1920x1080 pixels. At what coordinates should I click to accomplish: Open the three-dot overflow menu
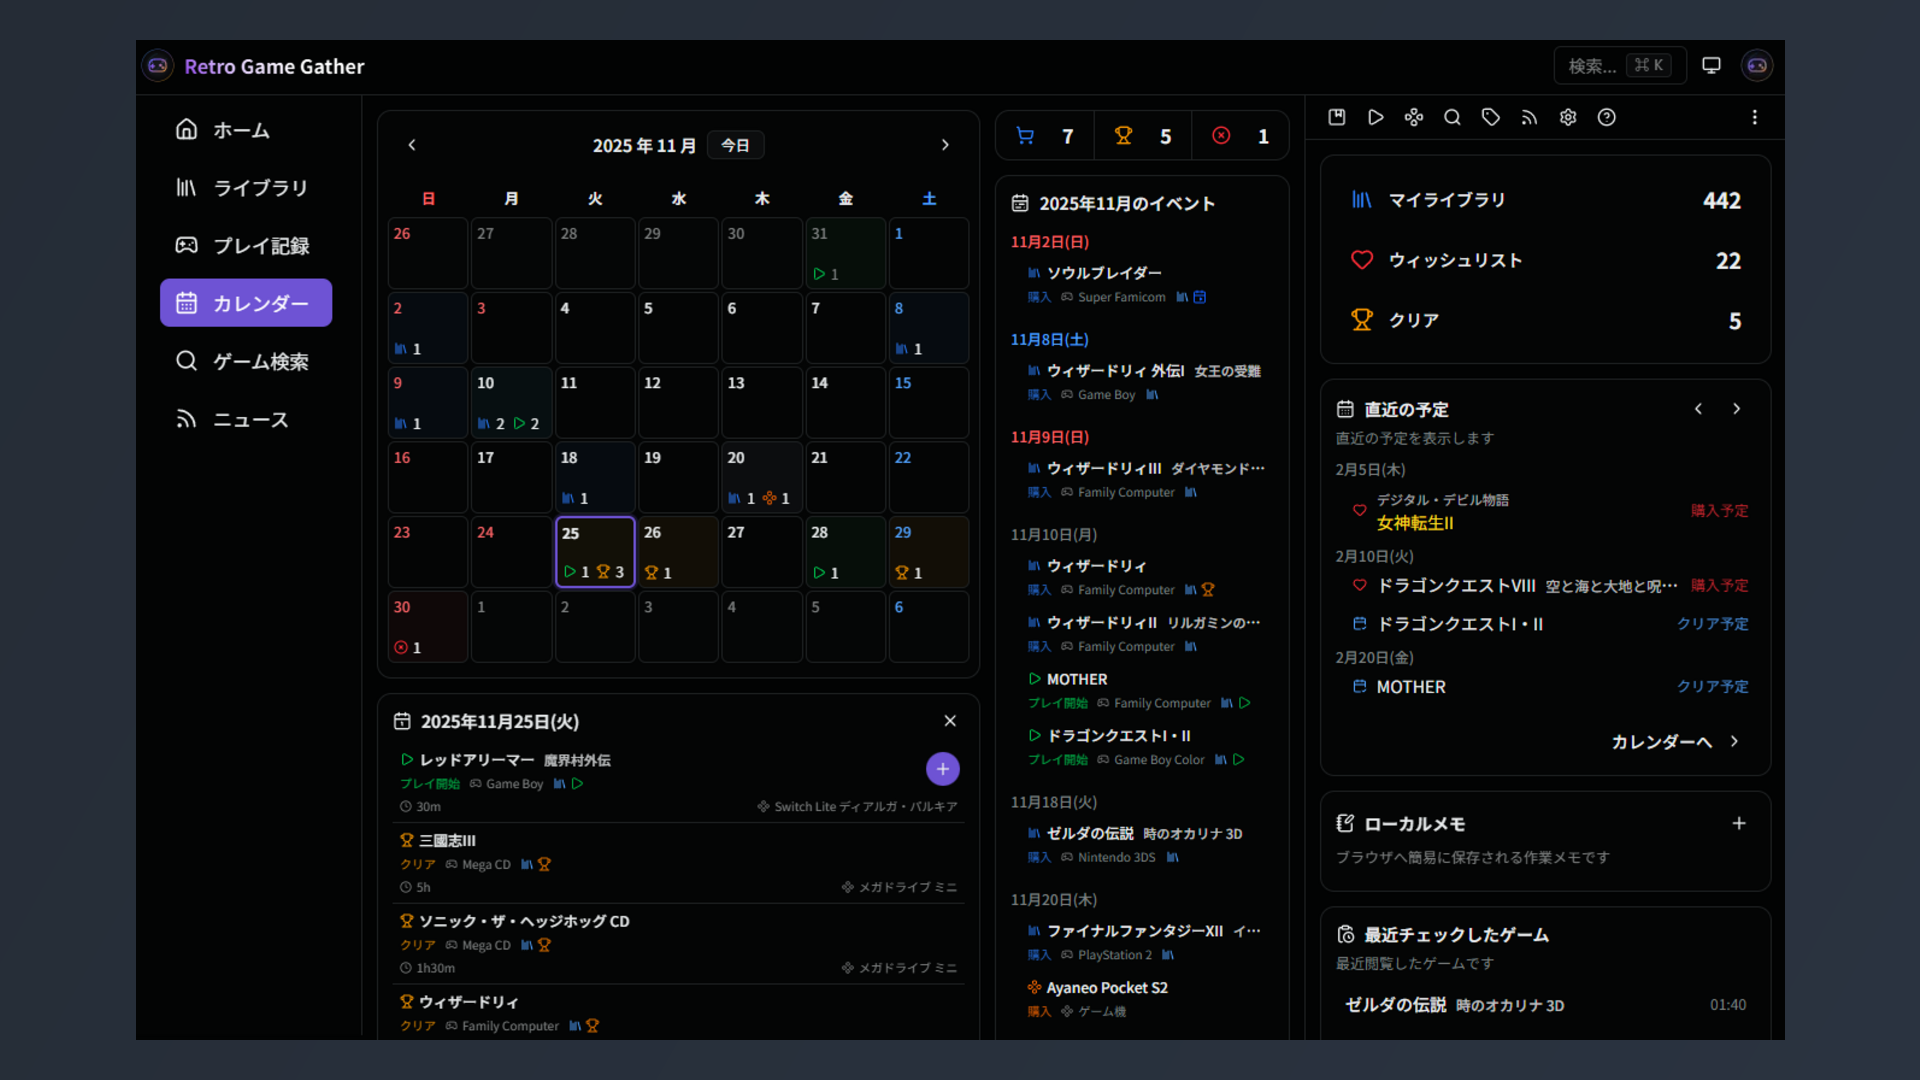[1755, 117]
